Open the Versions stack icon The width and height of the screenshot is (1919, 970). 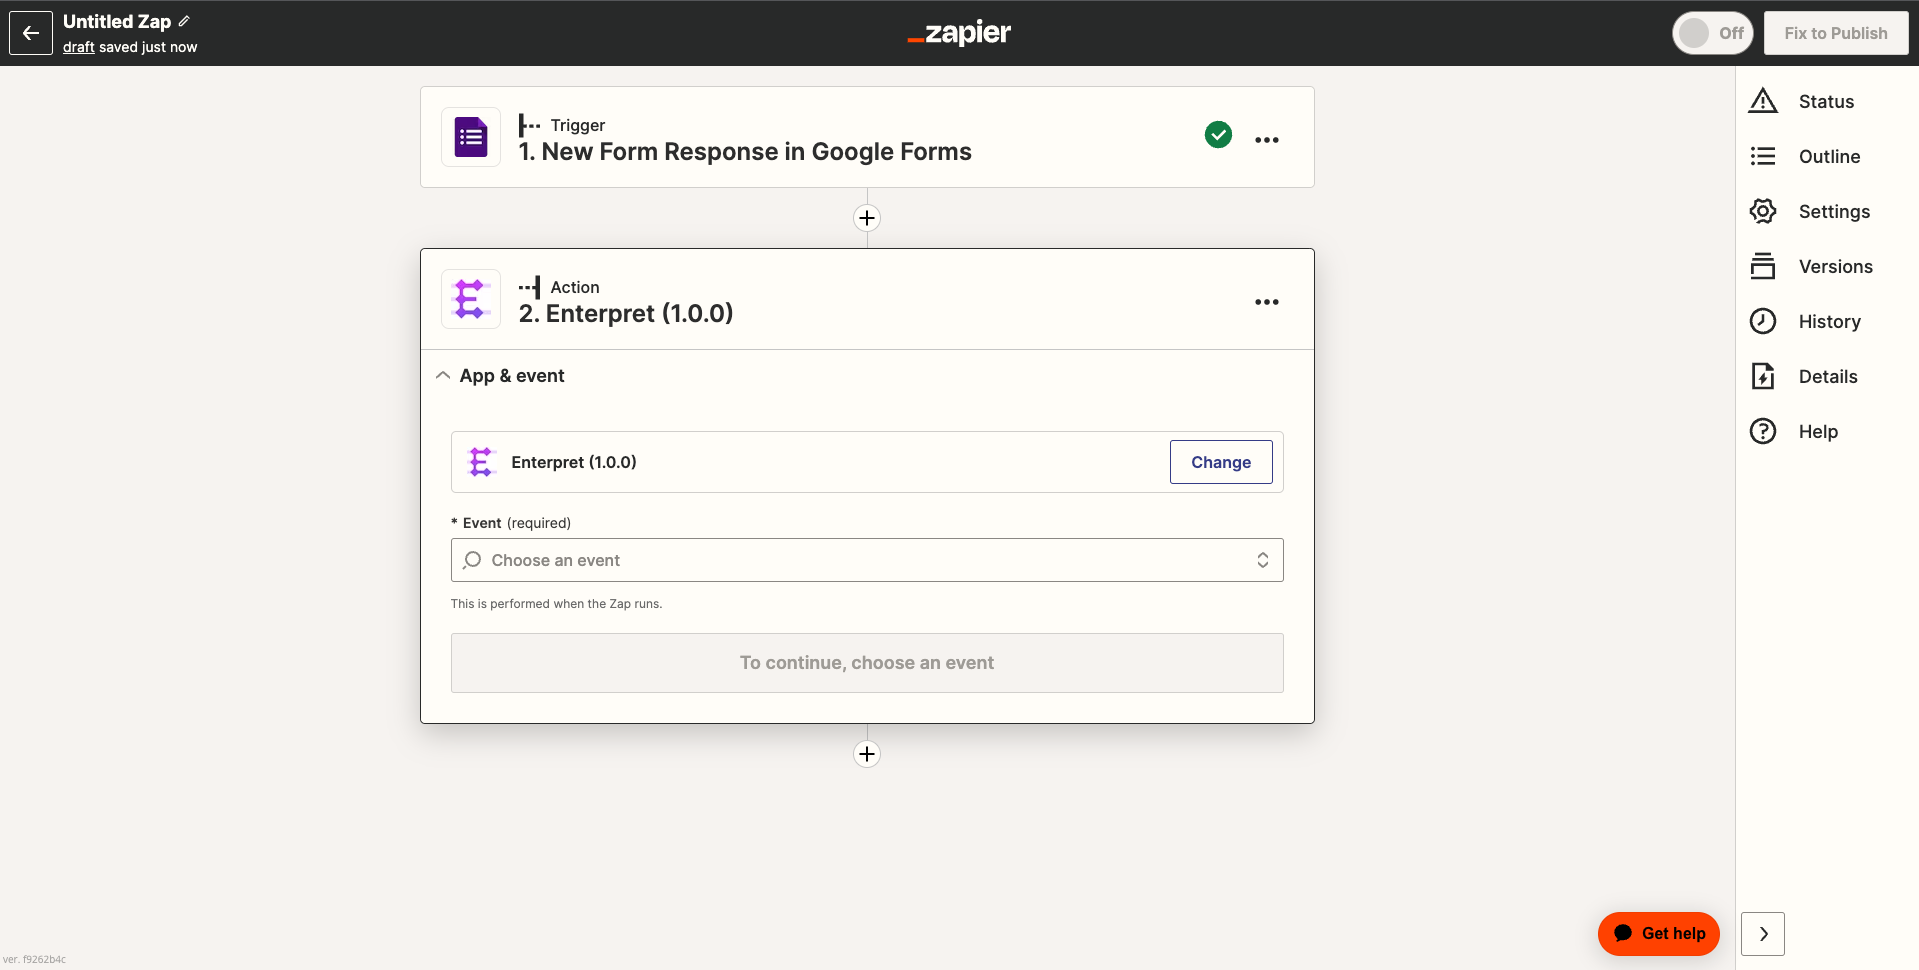[1763, 266]
